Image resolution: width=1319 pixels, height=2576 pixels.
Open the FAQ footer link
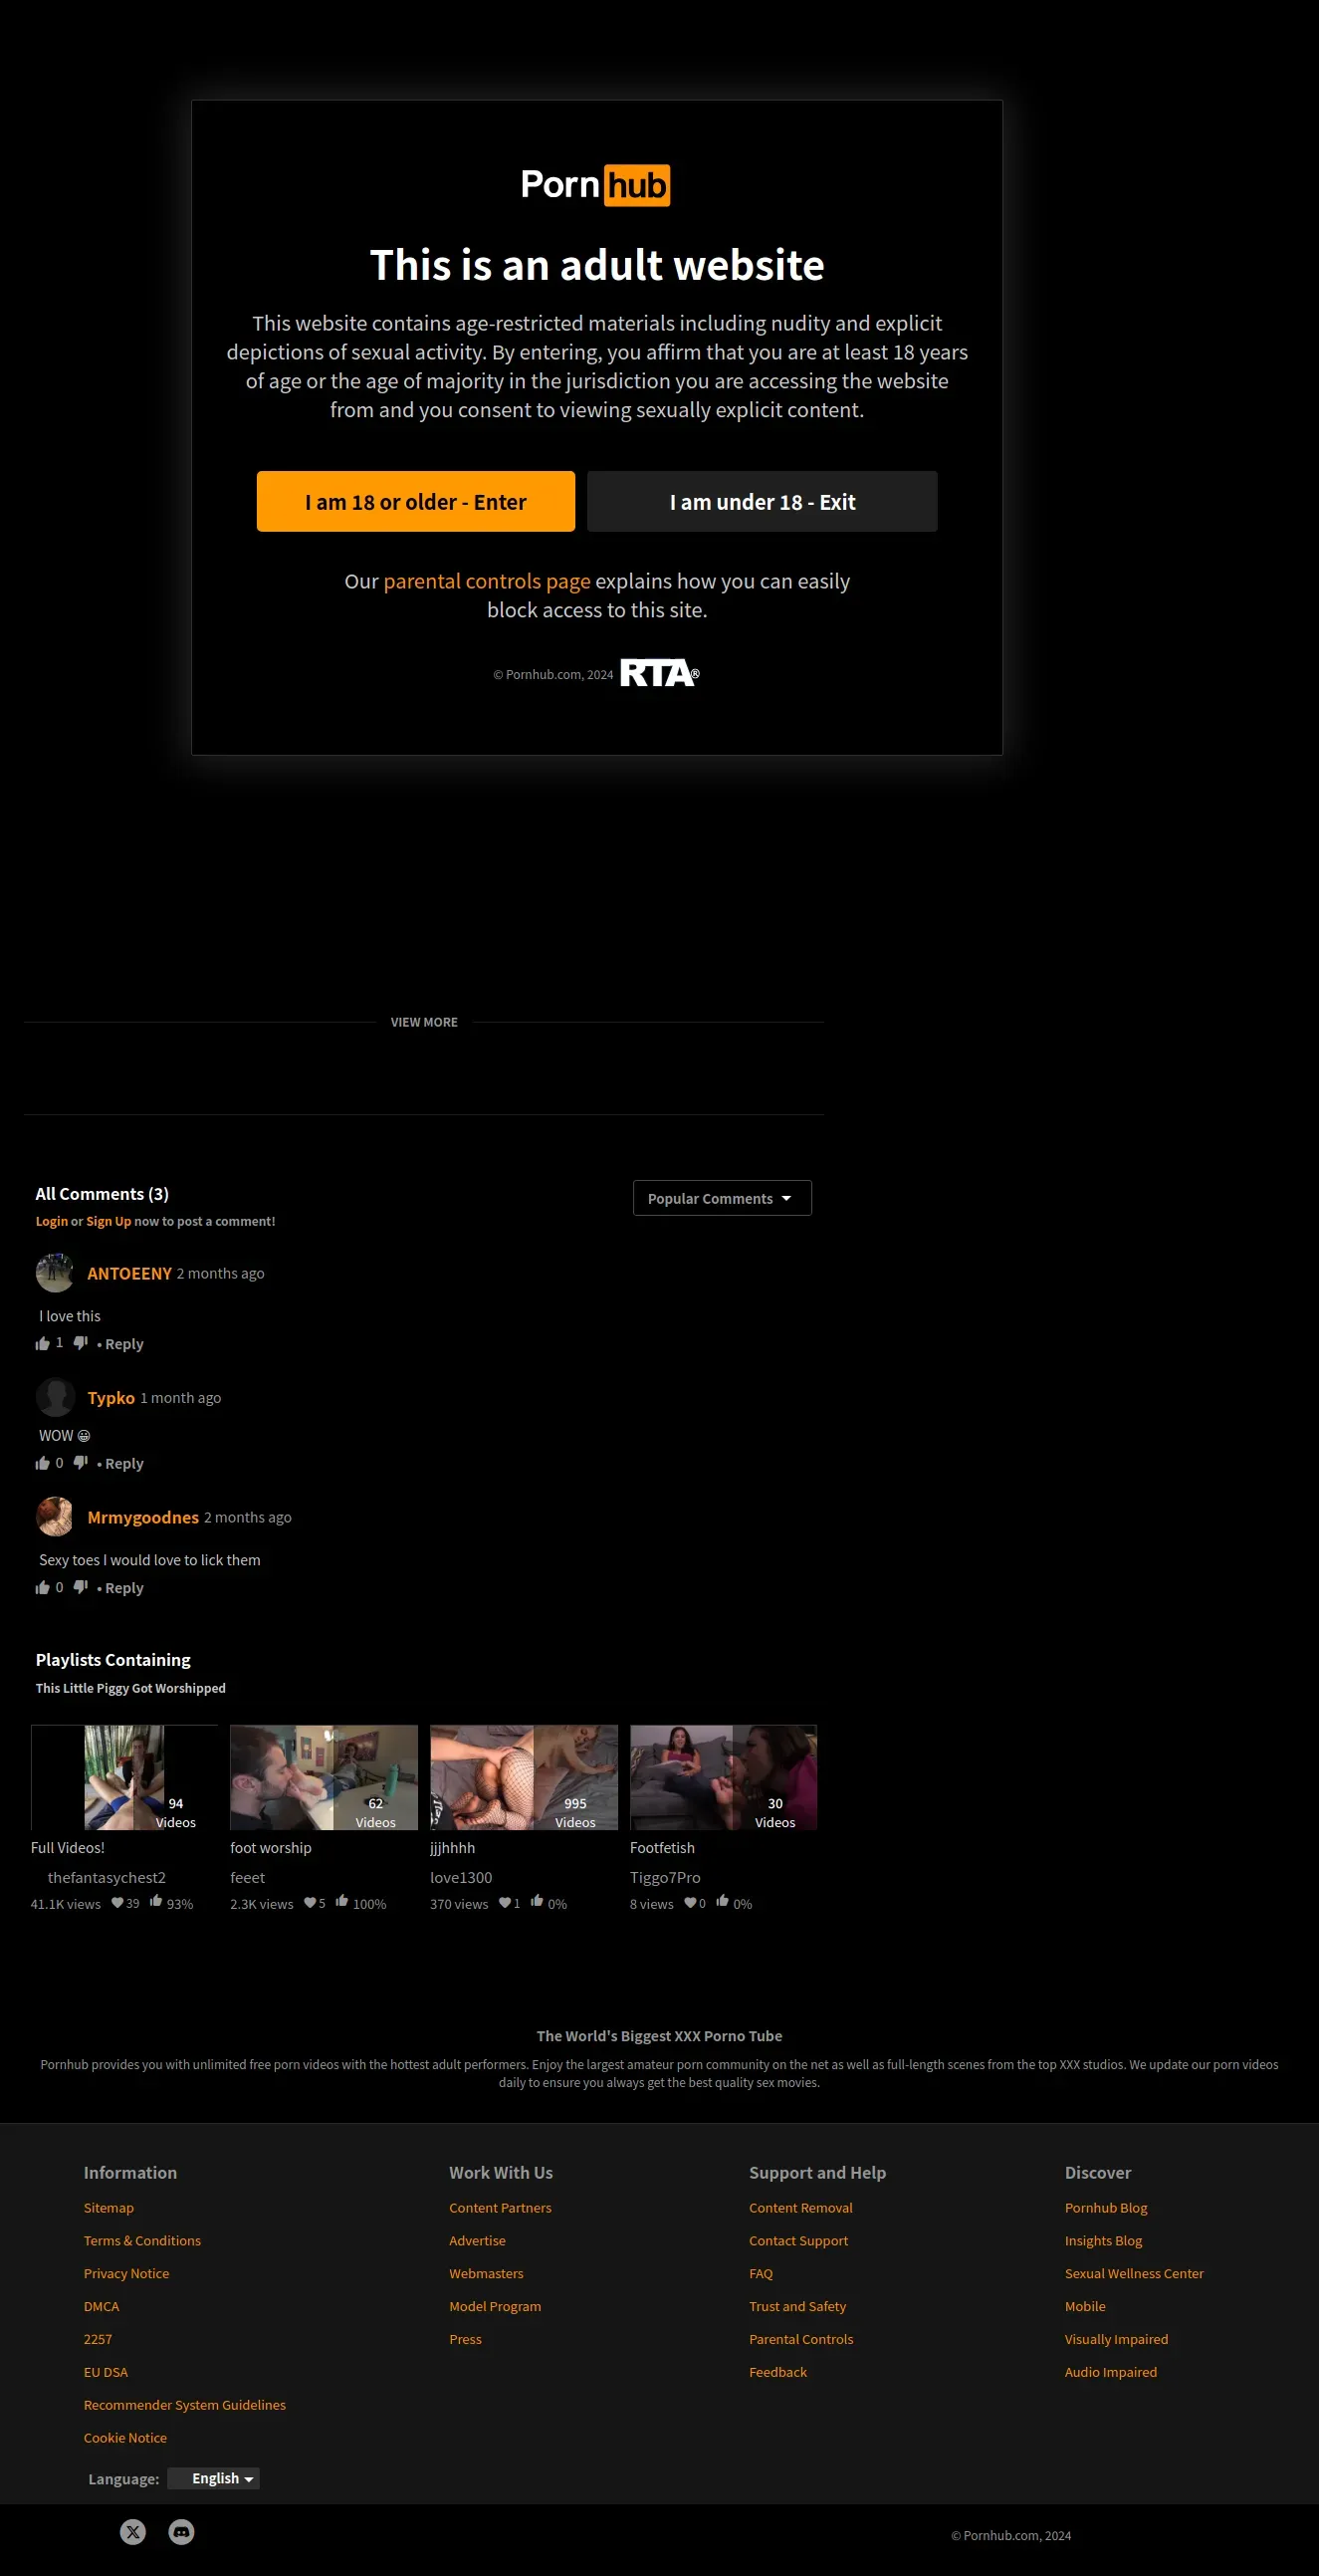click(x=761, y=2273)
